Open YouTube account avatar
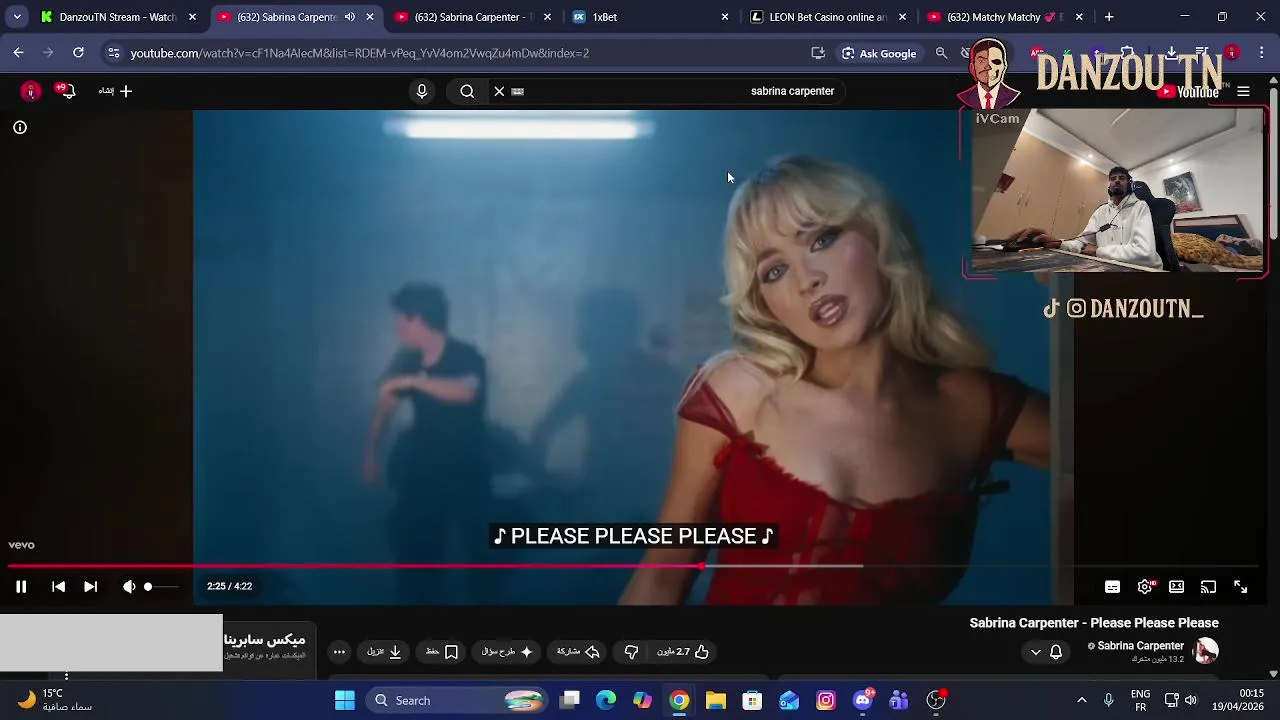 coord(31,91)
